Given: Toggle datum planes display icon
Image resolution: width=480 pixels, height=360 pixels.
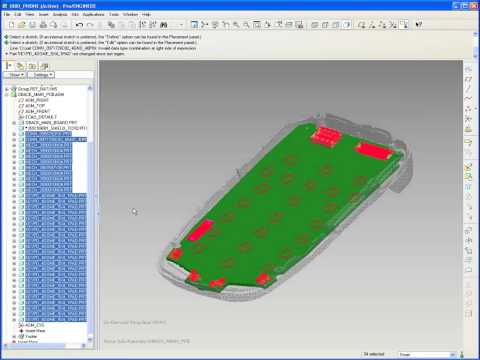Looking at the screenshot, I should tap(362, 25).
